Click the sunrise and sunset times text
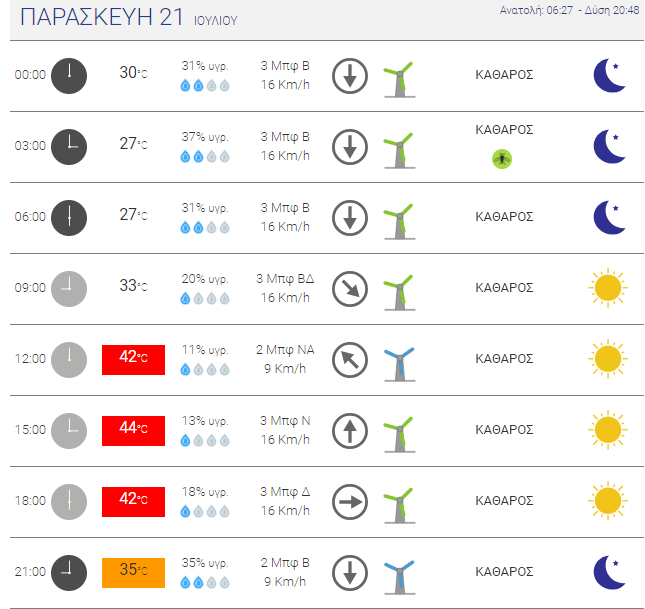645x609 pixels. click(569, 10)
